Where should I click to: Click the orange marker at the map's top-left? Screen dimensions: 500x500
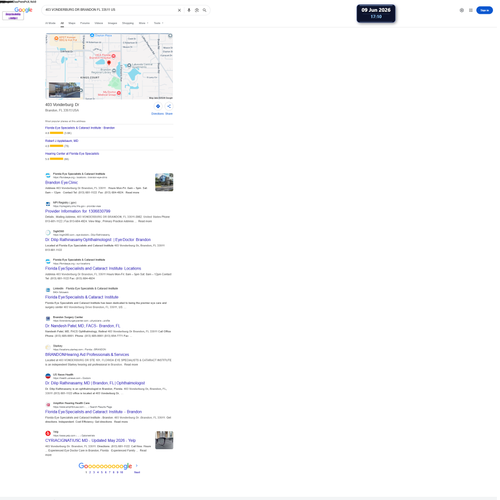click(x=56, y=38)
